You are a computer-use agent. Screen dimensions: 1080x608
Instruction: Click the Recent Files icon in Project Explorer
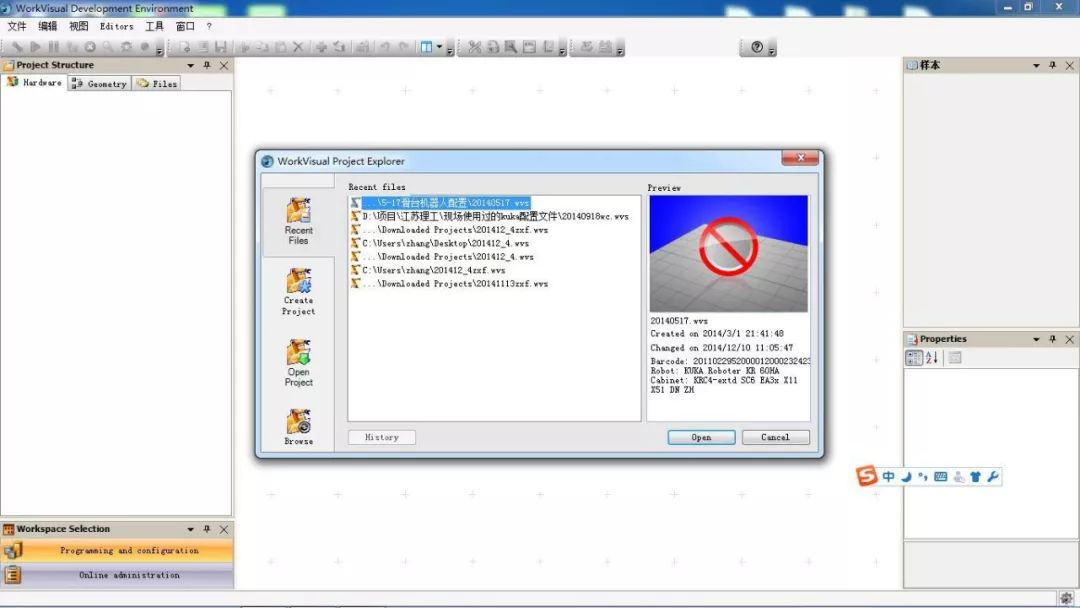[x=298, y=211]
